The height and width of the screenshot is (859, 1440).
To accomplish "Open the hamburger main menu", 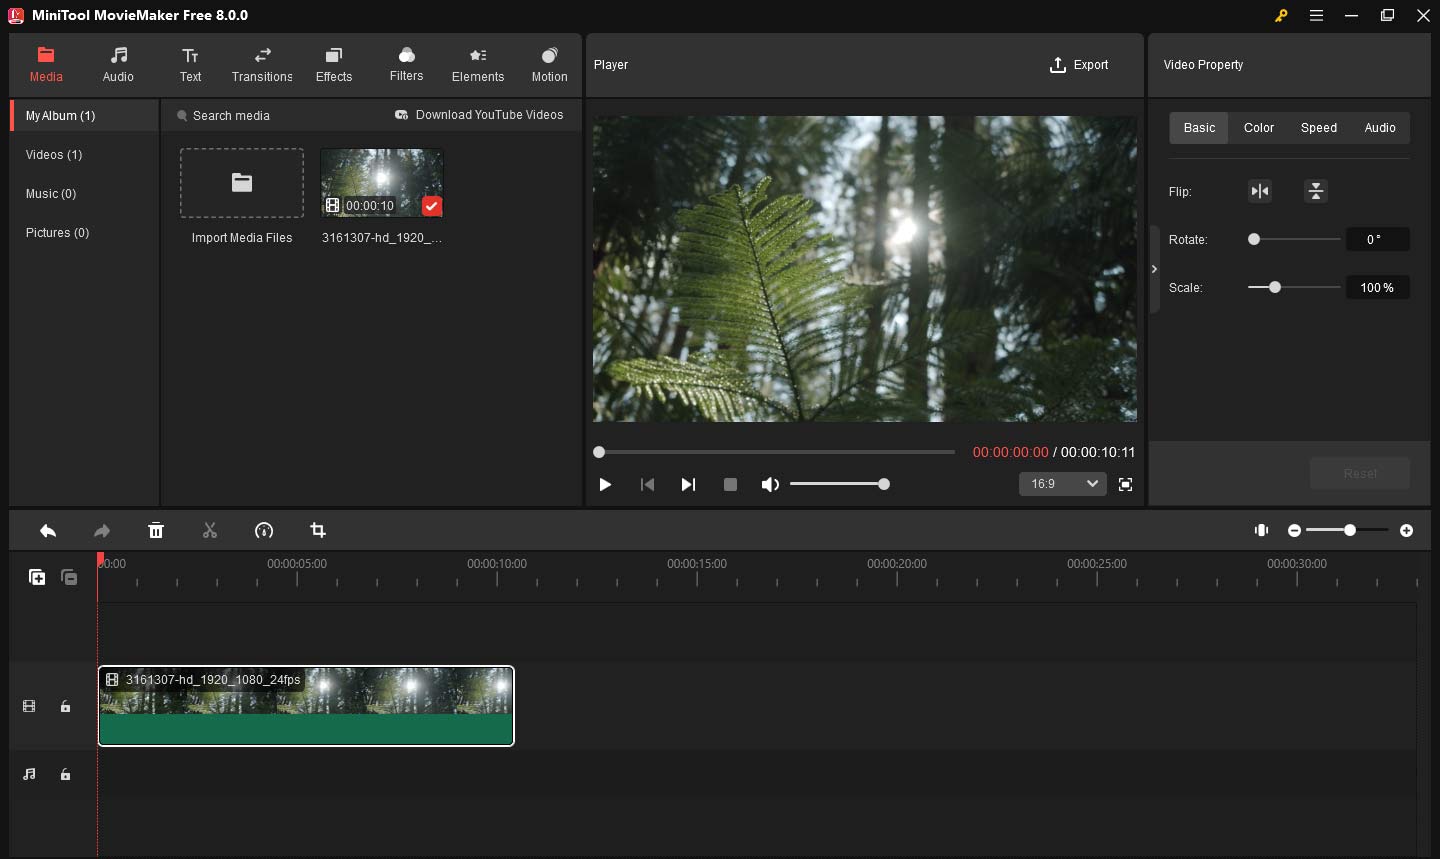I will coord(1317,15).
